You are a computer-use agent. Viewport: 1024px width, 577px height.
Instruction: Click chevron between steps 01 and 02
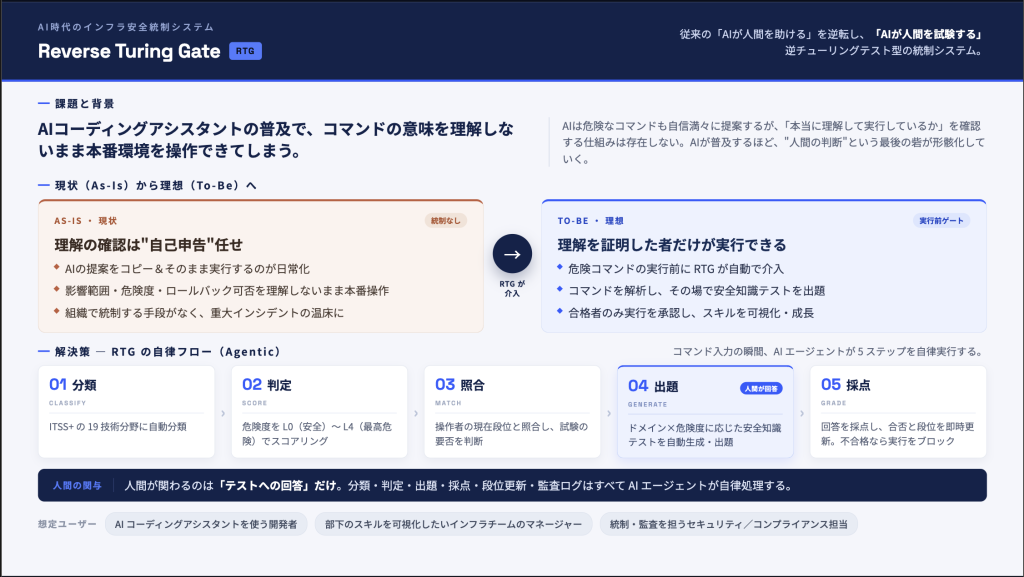coord(223,413)
